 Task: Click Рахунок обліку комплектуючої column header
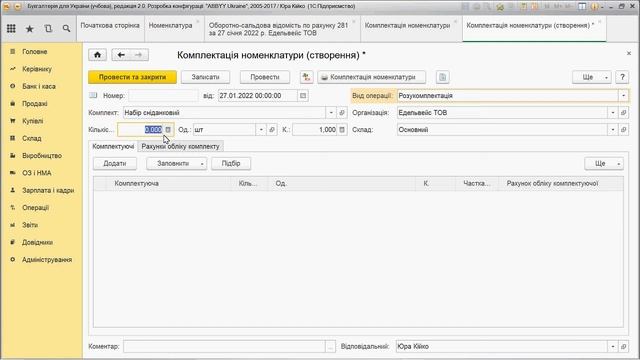point(561,183)
